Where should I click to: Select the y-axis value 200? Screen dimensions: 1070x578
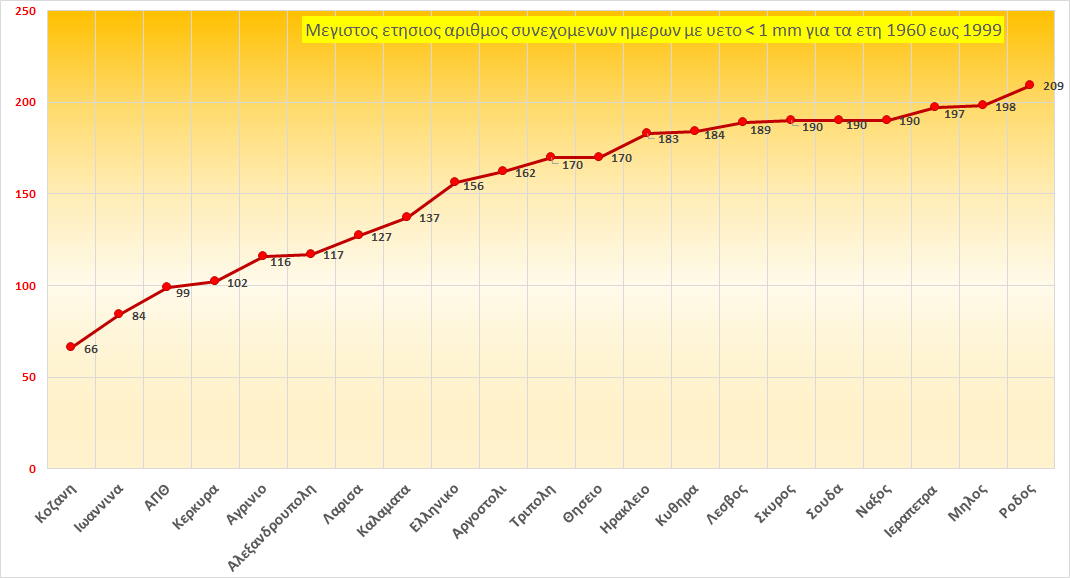click(25, 102)
